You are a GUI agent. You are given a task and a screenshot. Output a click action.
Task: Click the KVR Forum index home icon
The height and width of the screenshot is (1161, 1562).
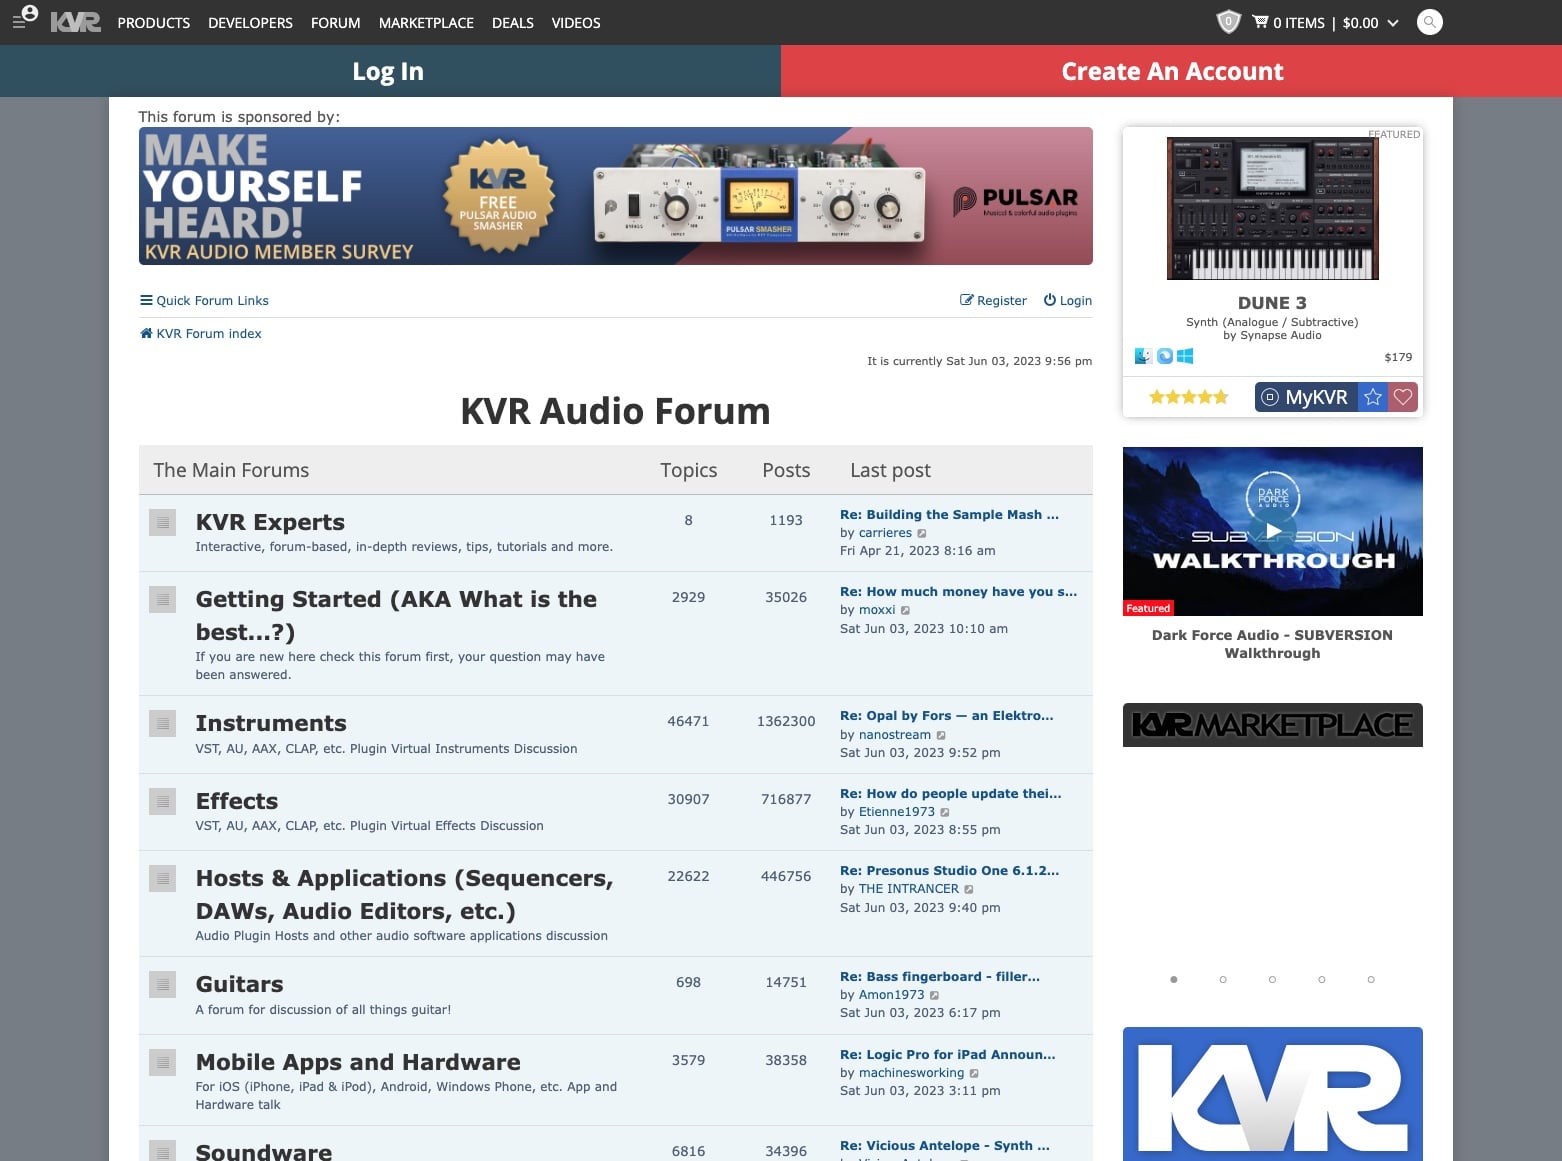145,332
